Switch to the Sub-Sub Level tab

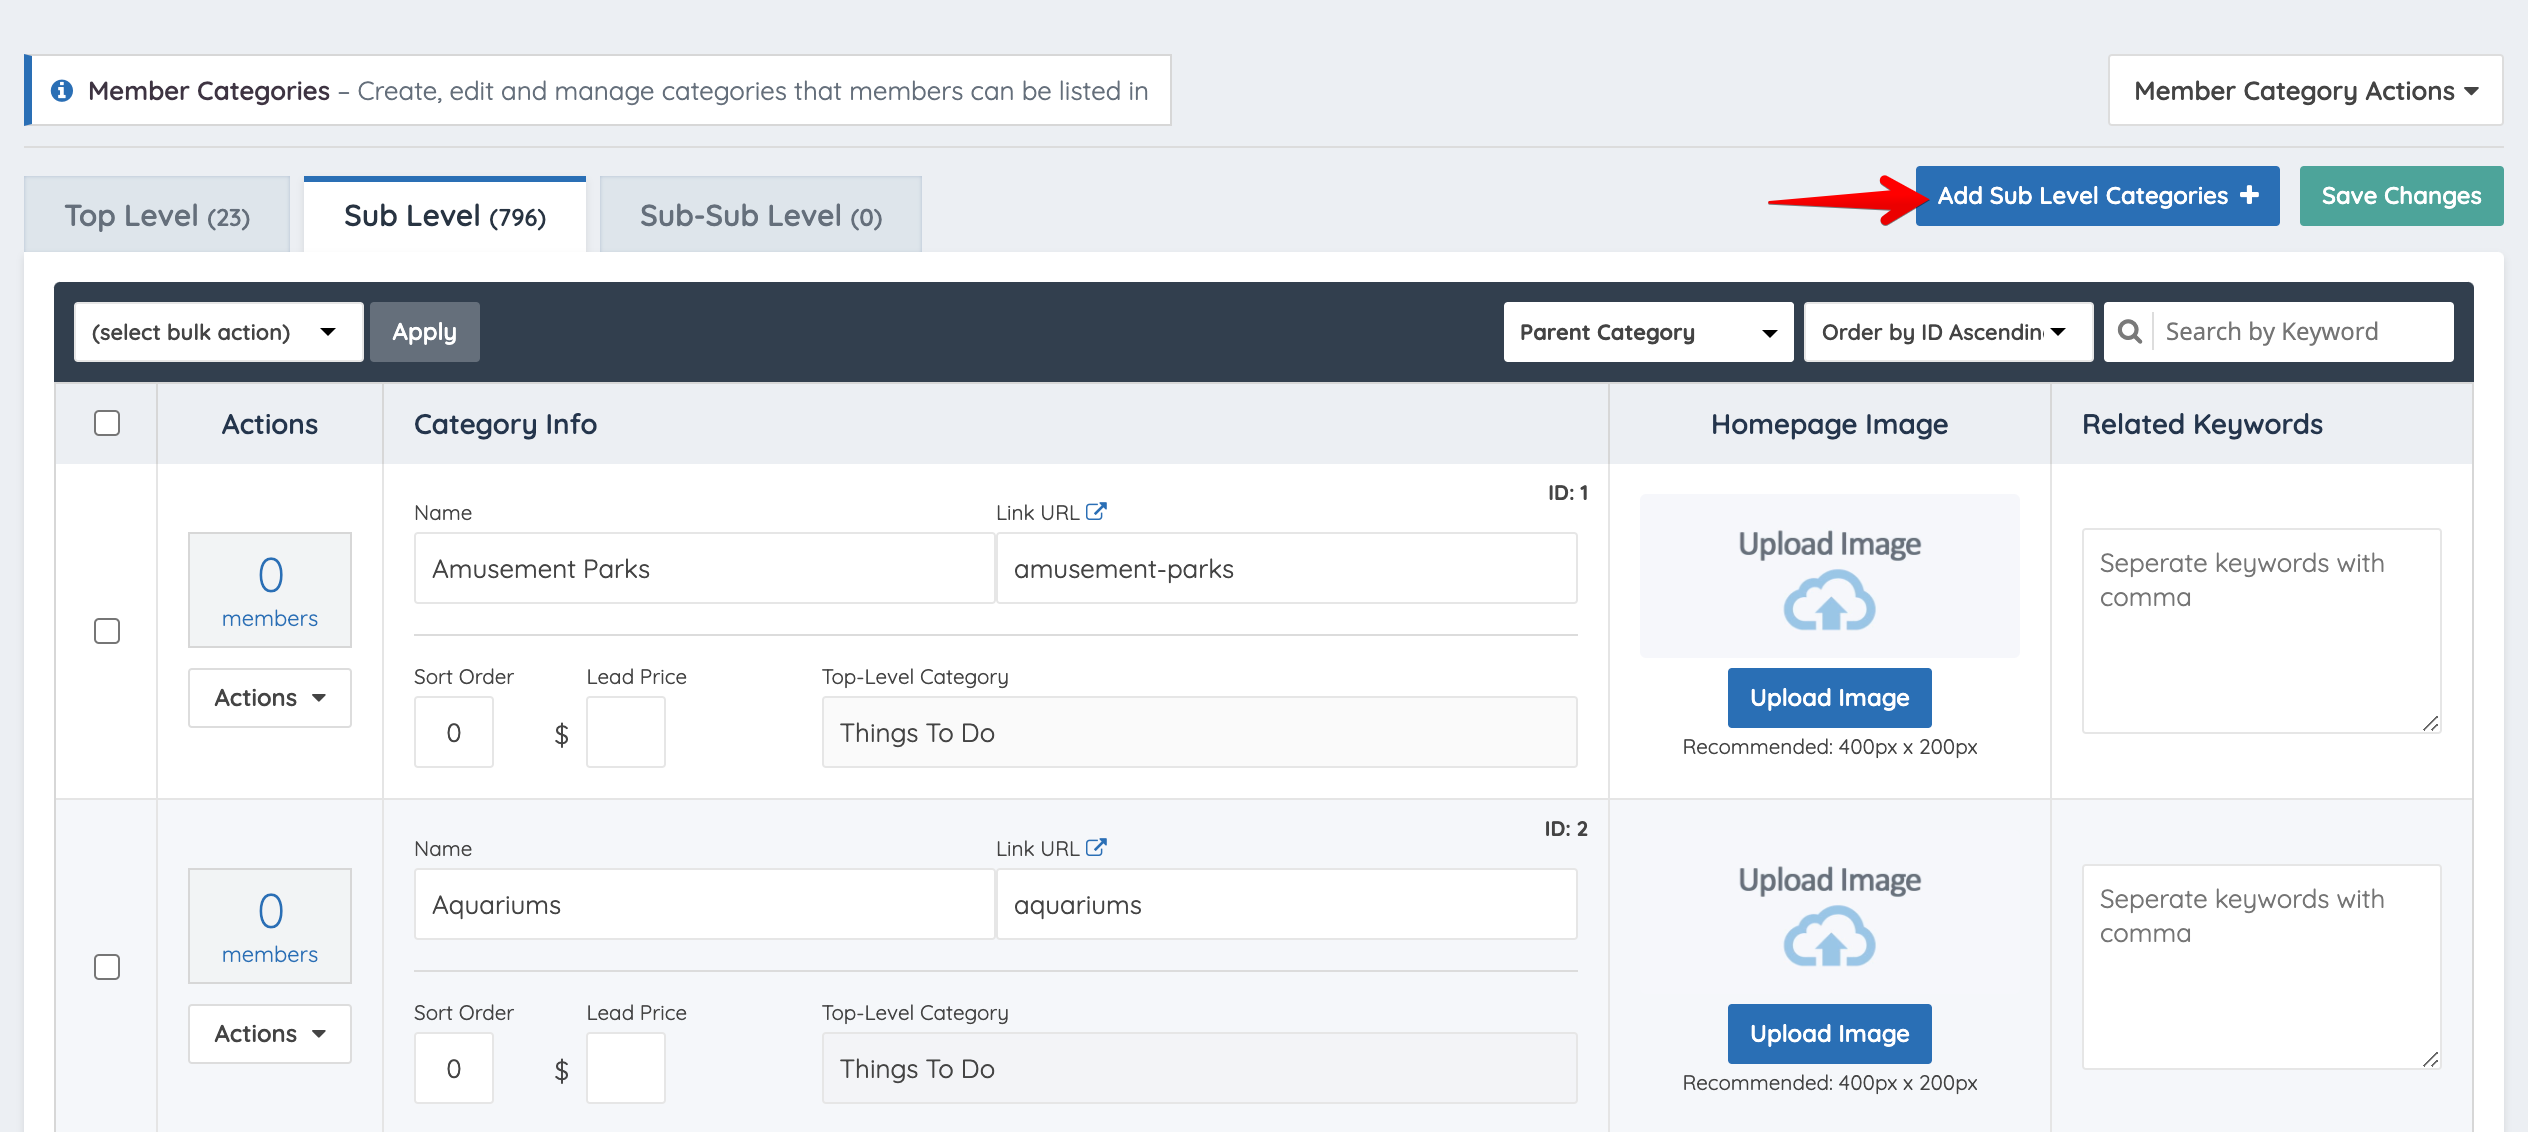760,216
